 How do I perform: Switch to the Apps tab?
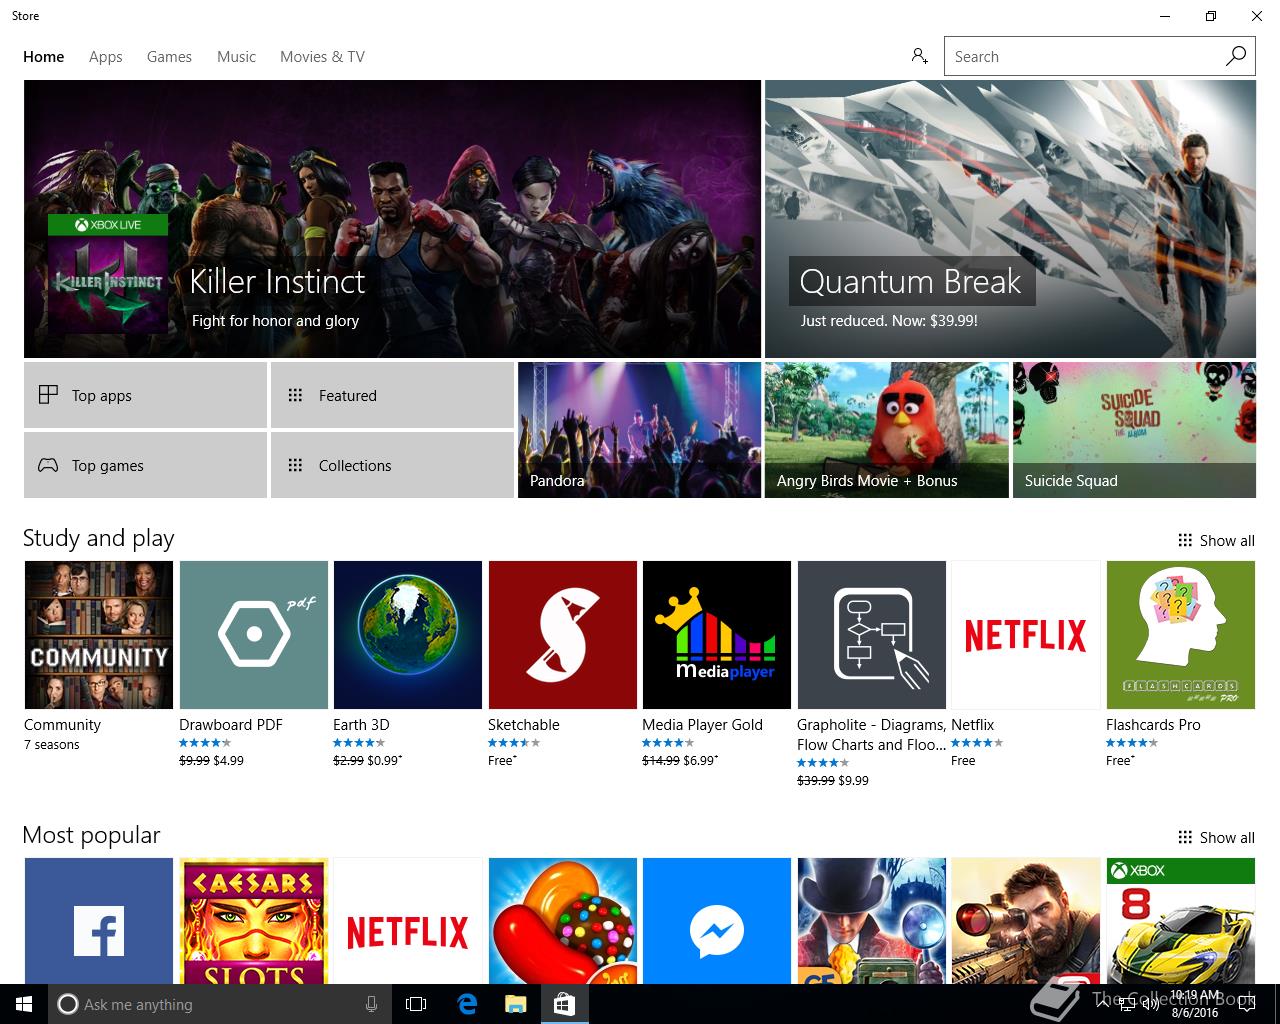tap(105, 57)
